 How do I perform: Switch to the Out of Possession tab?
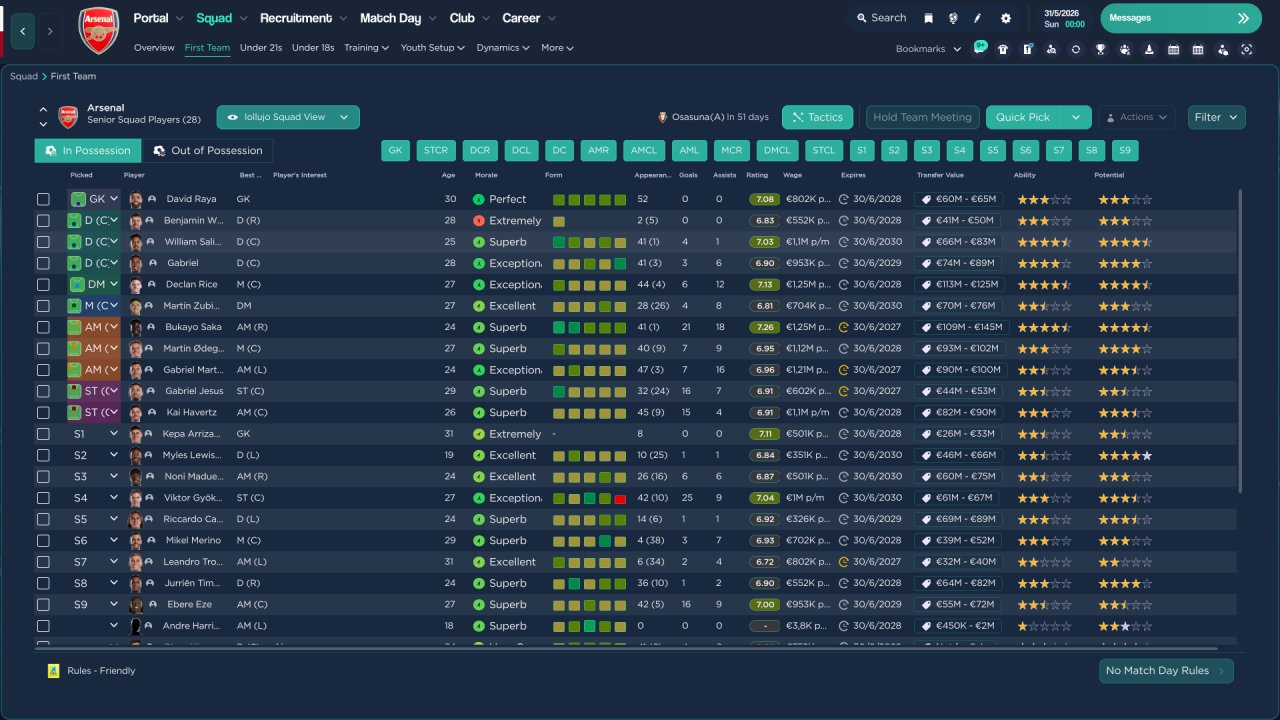coord(207,150)
